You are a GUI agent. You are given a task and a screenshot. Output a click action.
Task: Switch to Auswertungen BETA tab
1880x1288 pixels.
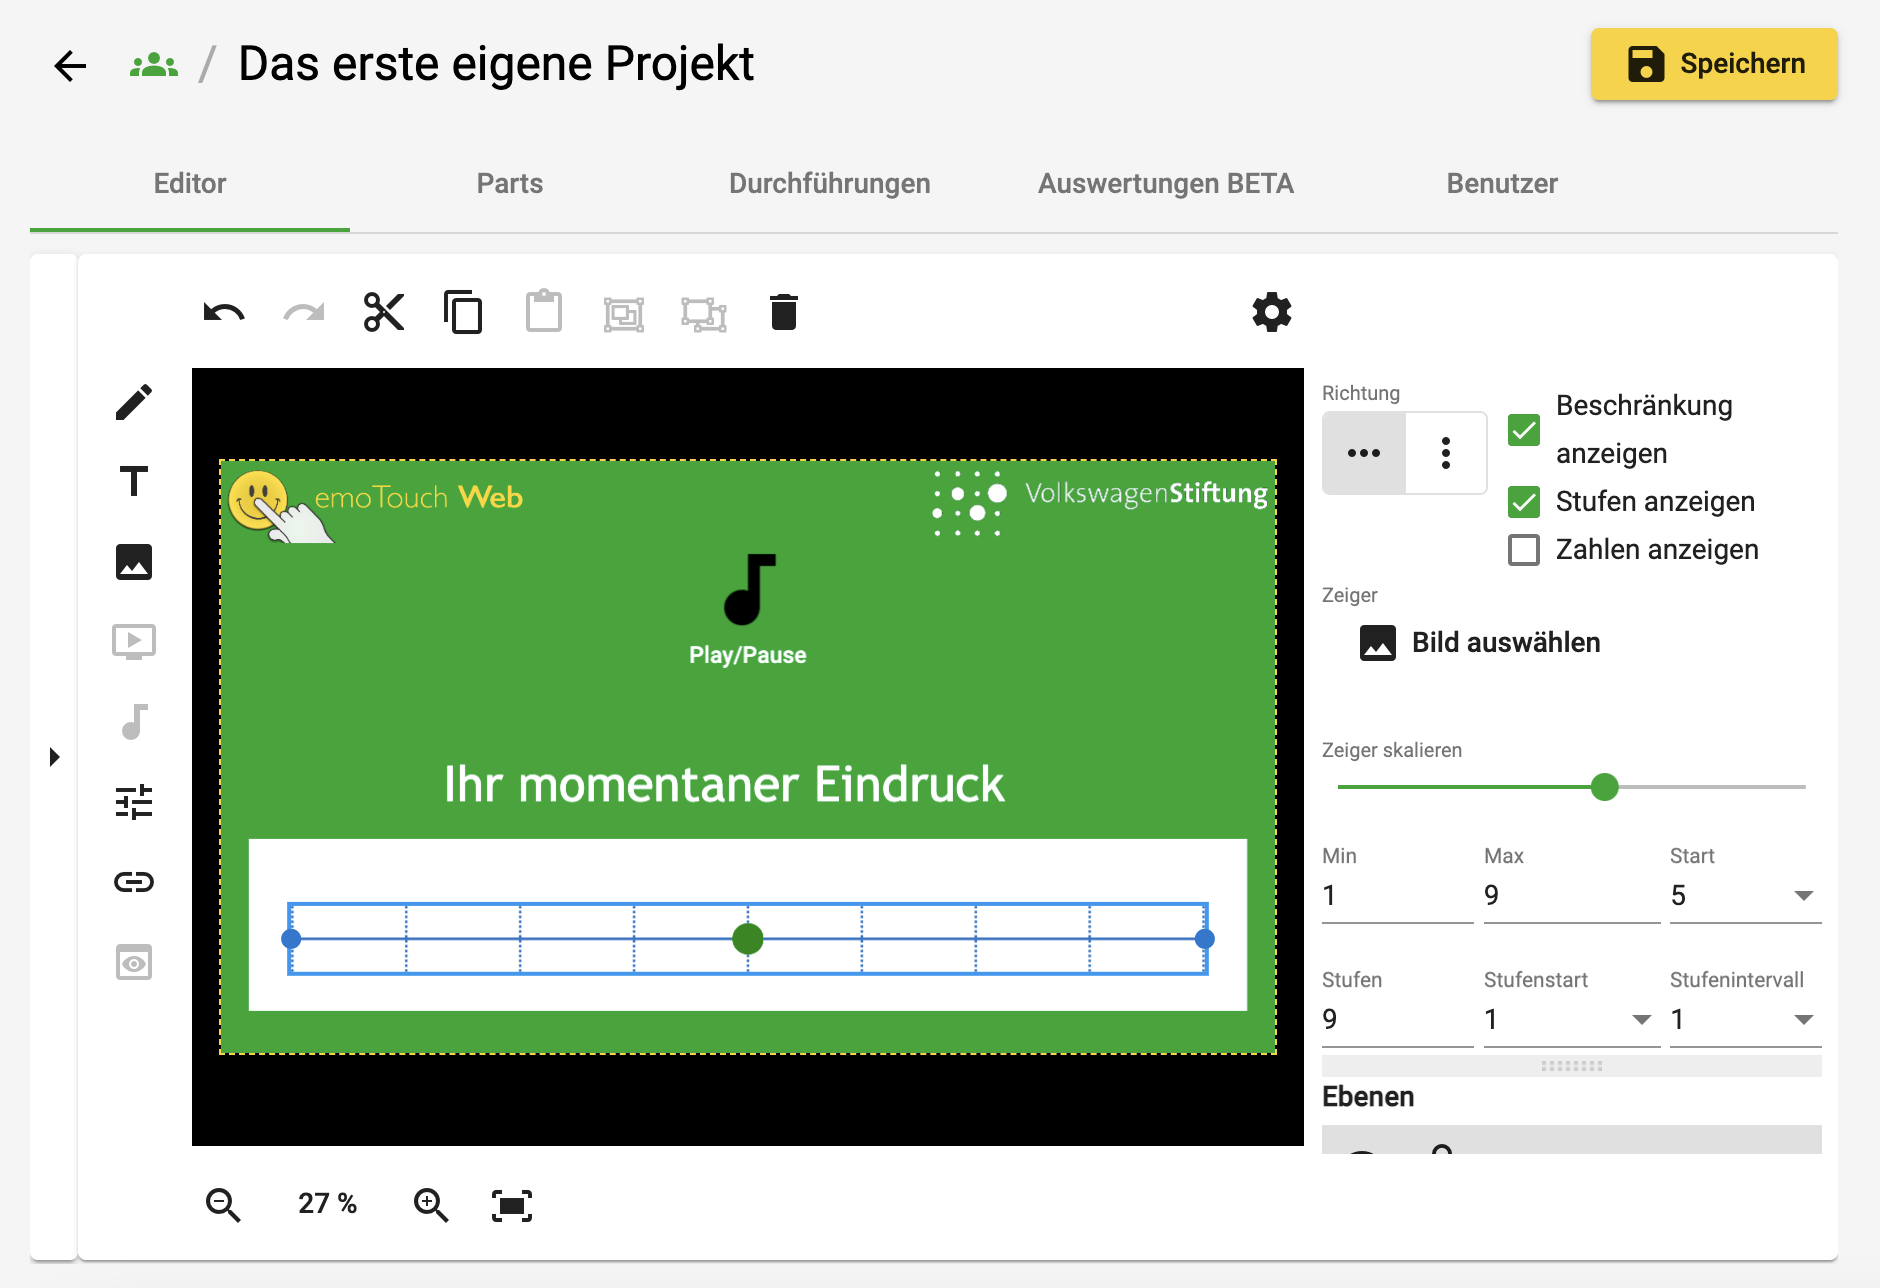(x=1166, y=183)
